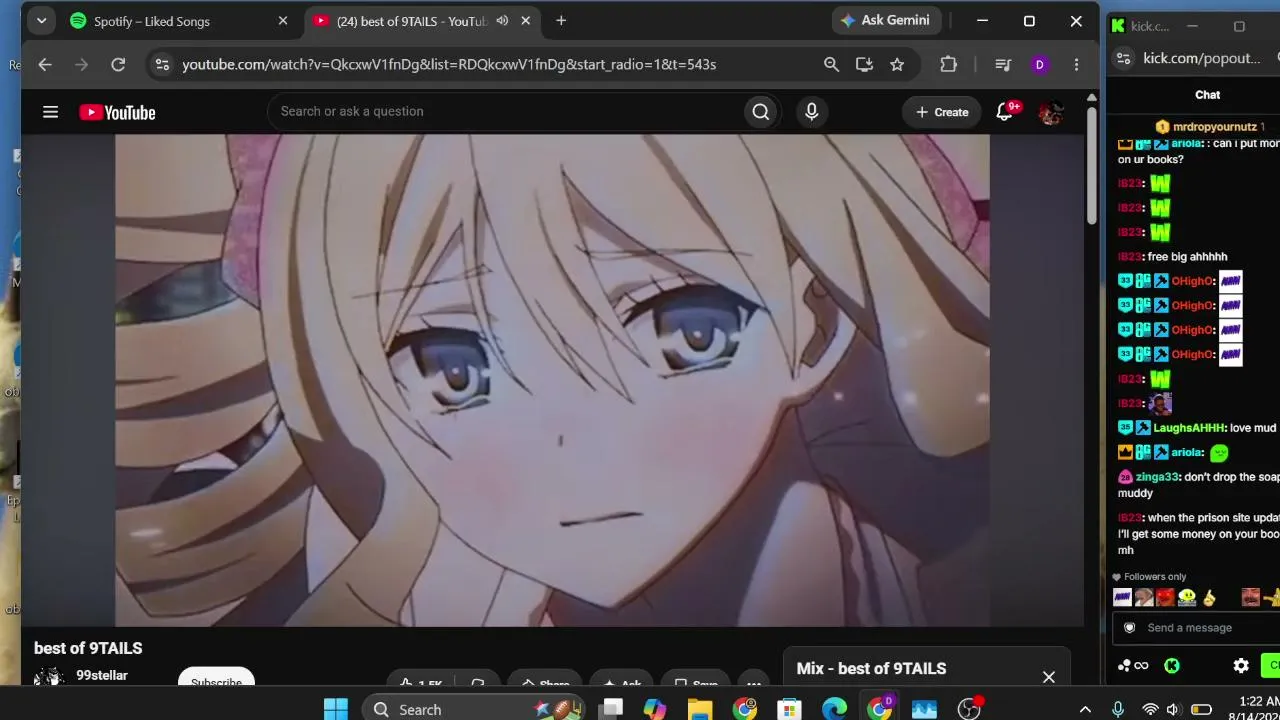Viewport: 1280px width, 720px height.
Task: Click the Followers only label in Kick chat
Action: click(x=1155, y=577)
